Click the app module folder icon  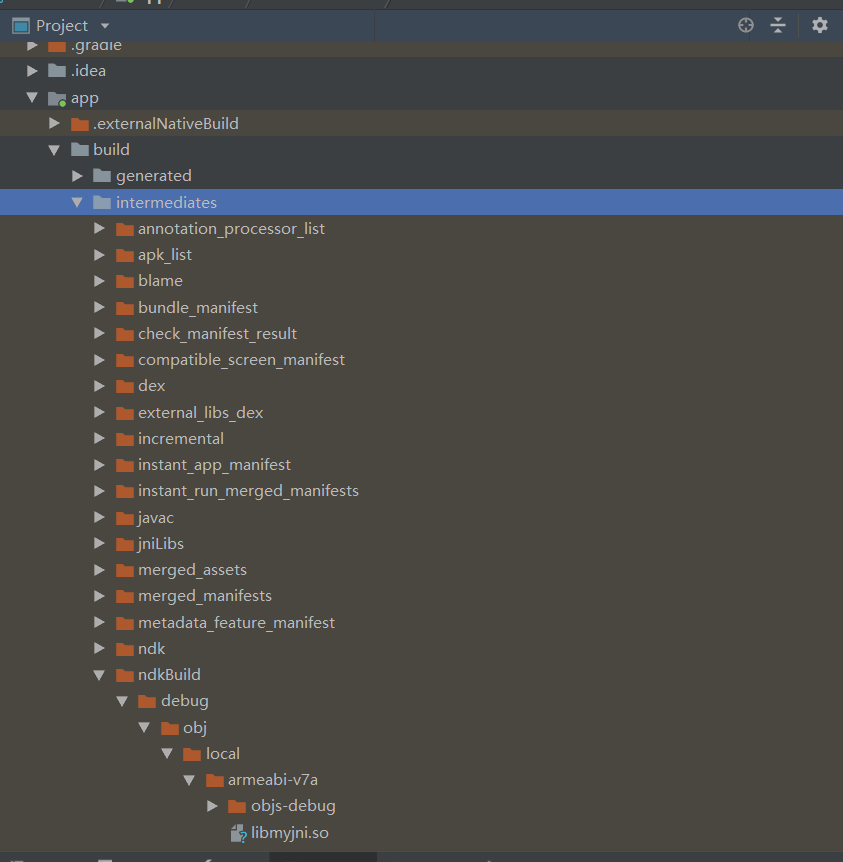pos(57,98)
